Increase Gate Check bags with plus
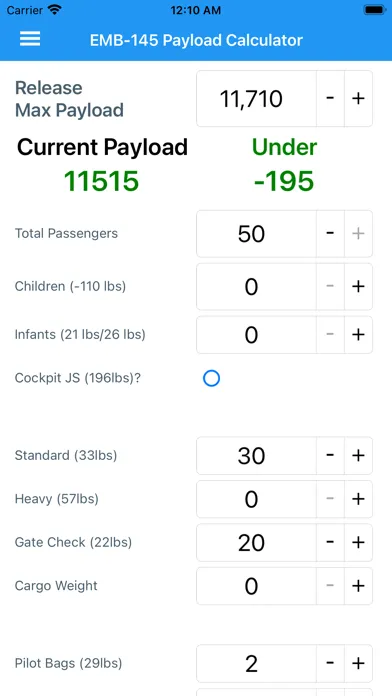The height and width of the screenshot is (696, 392). (358, 542)
